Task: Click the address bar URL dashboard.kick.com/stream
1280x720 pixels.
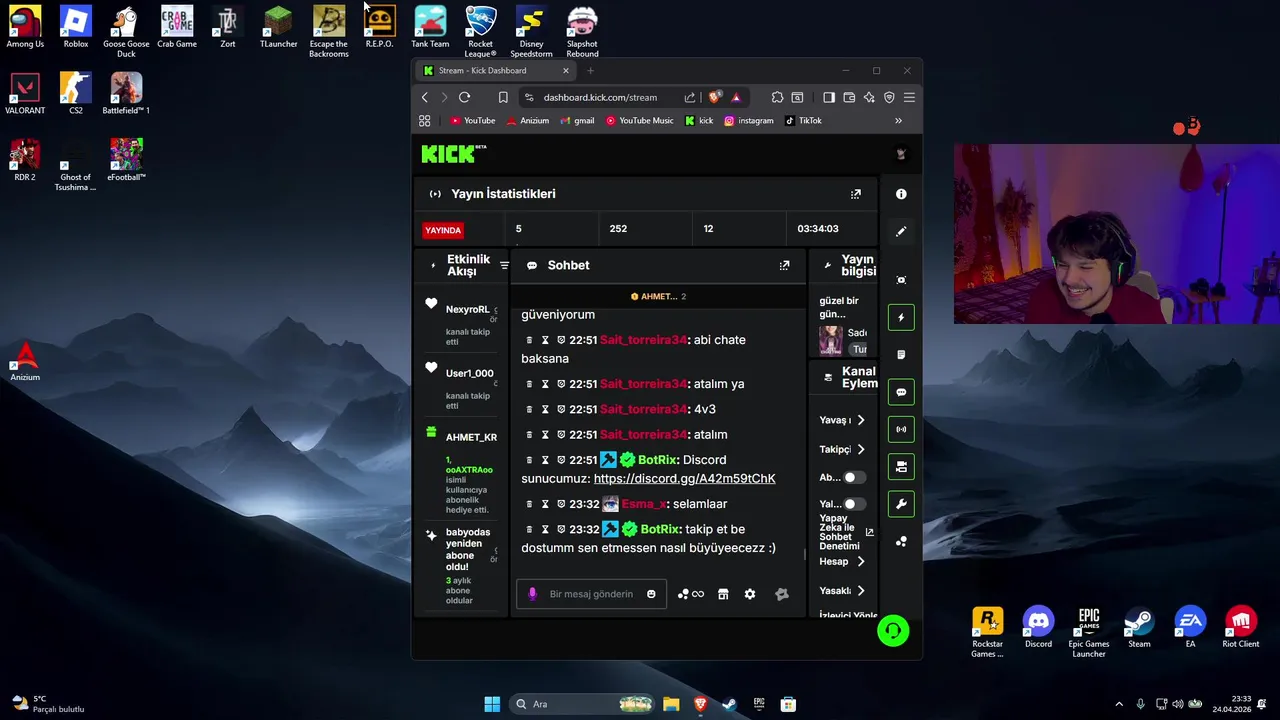Action: pos(600,97)
